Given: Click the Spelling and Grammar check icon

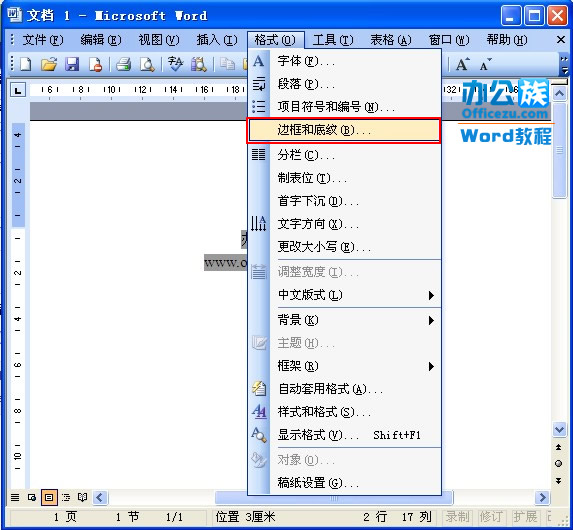Looking at the screenshot, I should pos(175,64).
